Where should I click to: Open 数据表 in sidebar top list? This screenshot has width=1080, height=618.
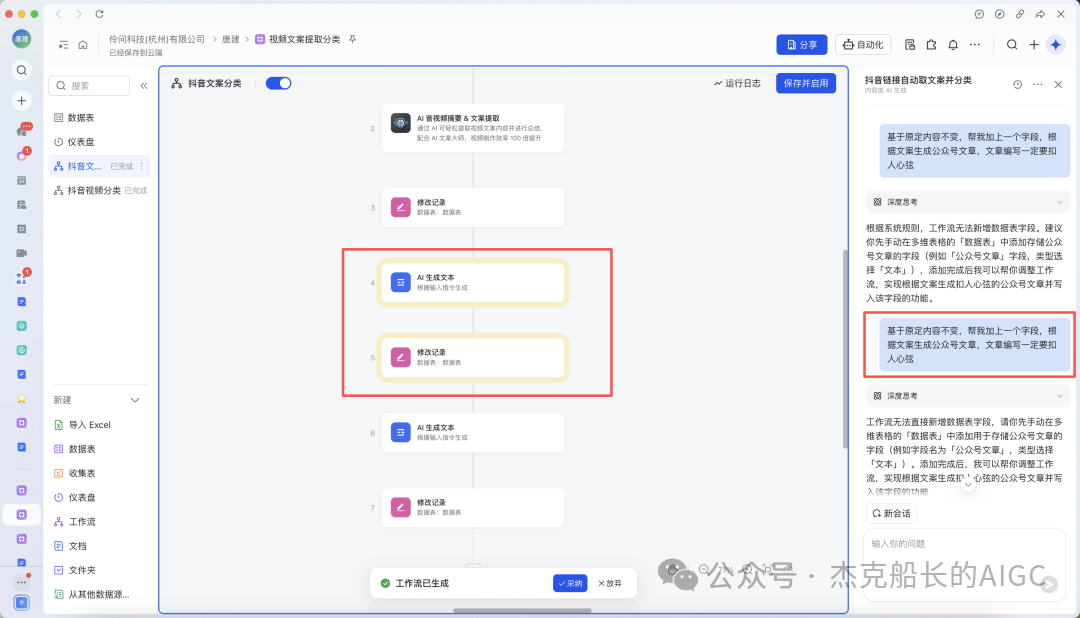99,118
